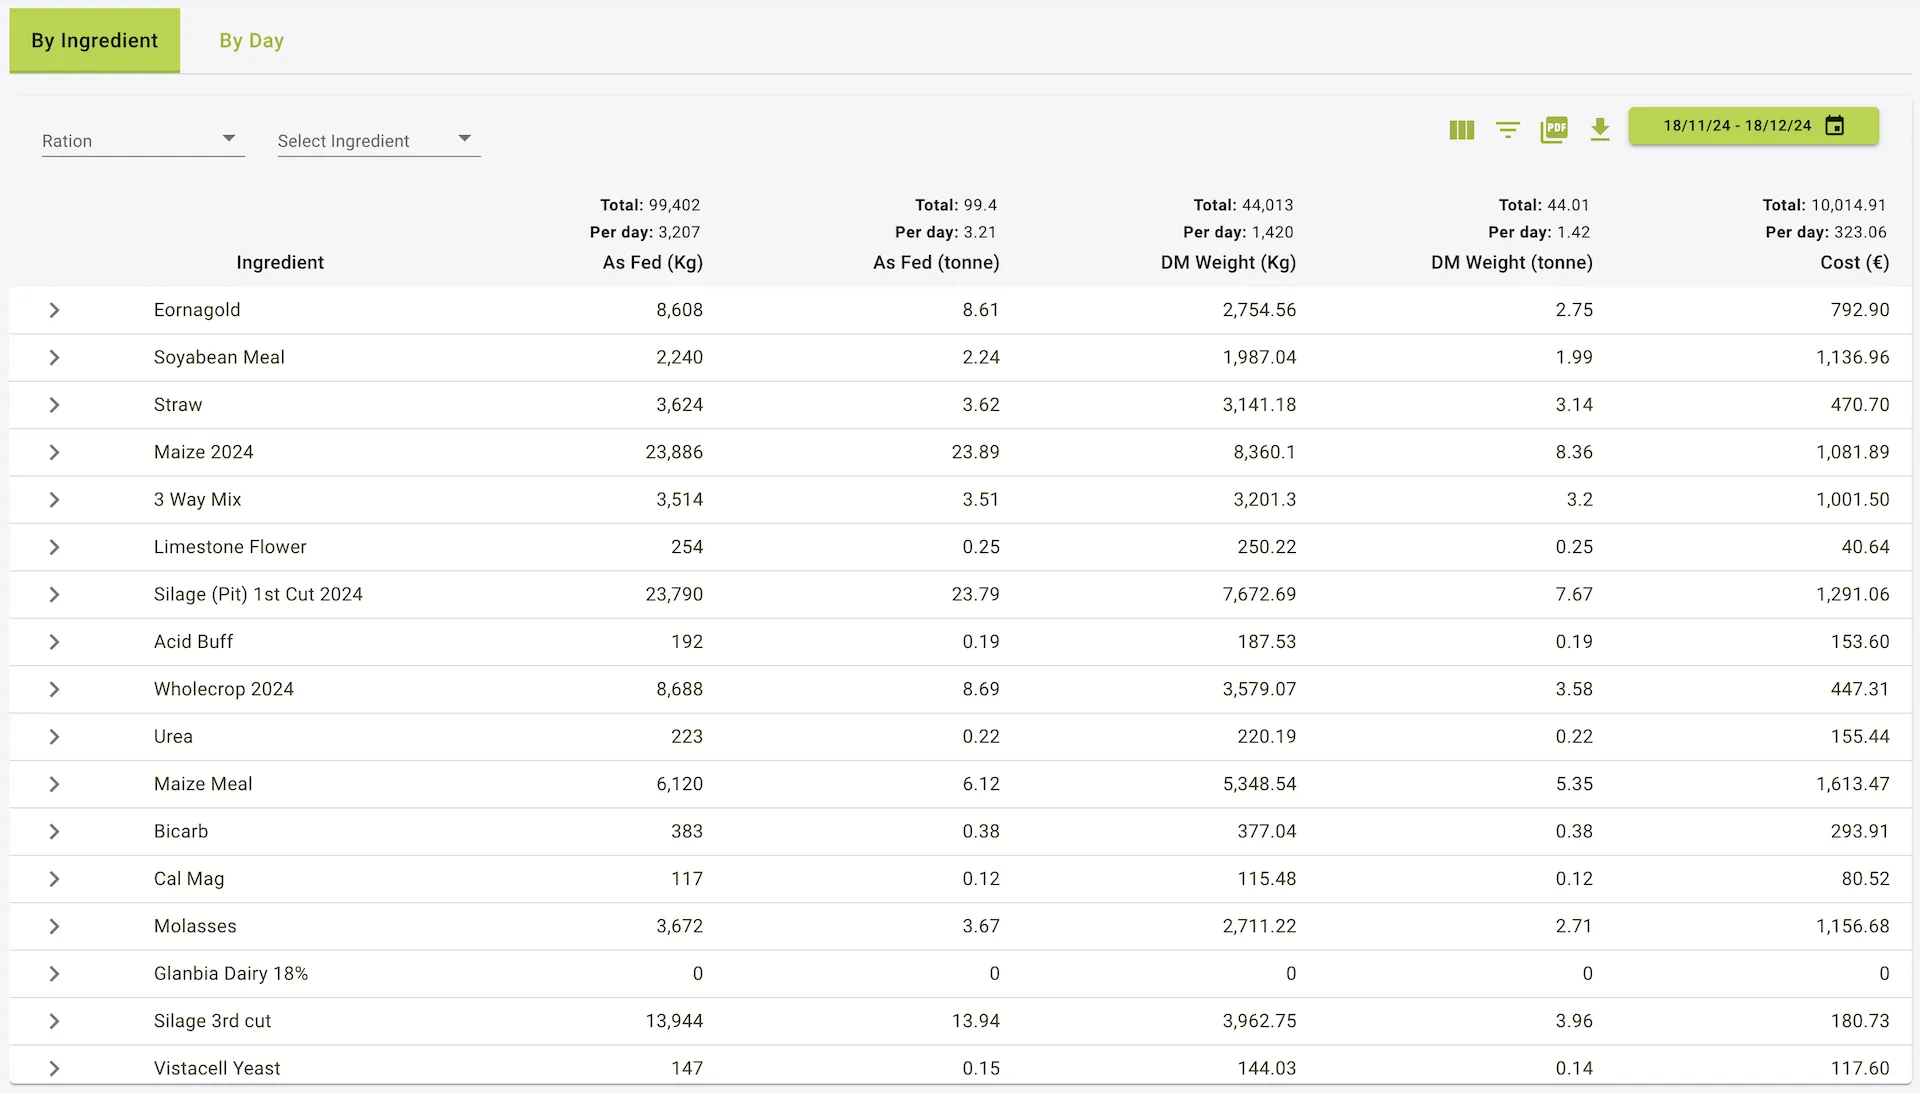Expand the Molasses row chevron
This screenshot has height=1093, width=1920.
(x=54, y=926)
